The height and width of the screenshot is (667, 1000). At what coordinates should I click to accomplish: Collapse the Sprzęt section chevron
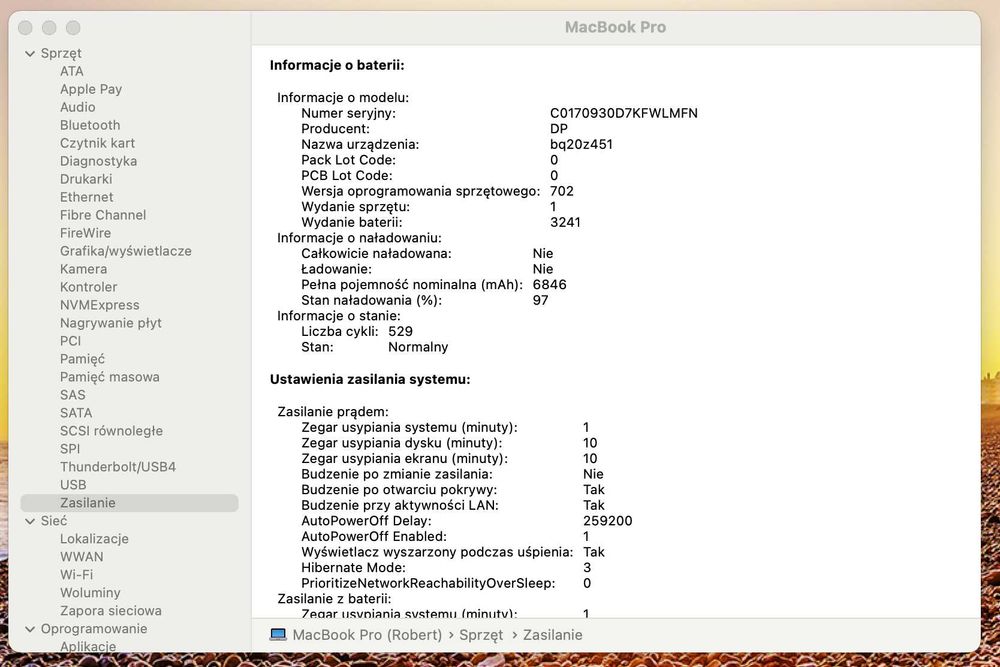pyautogui.click(x=30, y=54)
